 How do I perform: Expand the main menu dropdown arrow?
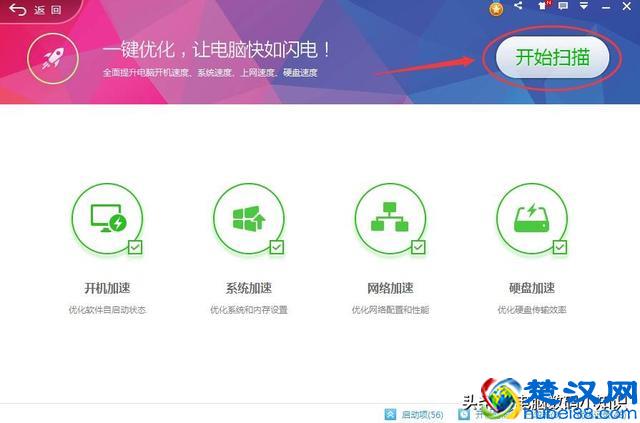point(584,6)
